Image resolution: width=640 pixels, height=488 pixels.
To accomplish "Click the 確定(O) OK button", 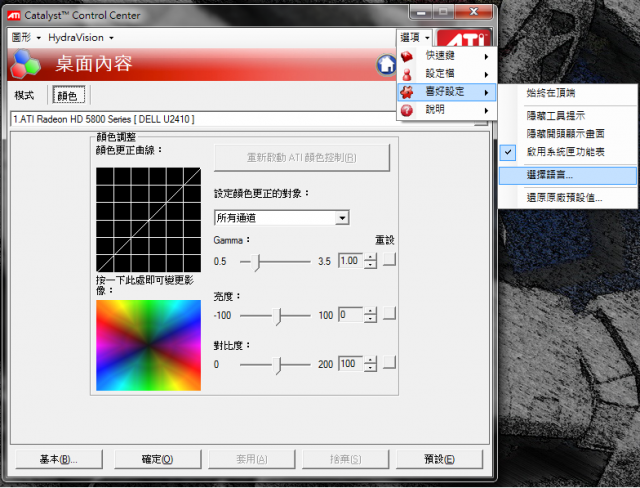I will click(x=158, y=459).
